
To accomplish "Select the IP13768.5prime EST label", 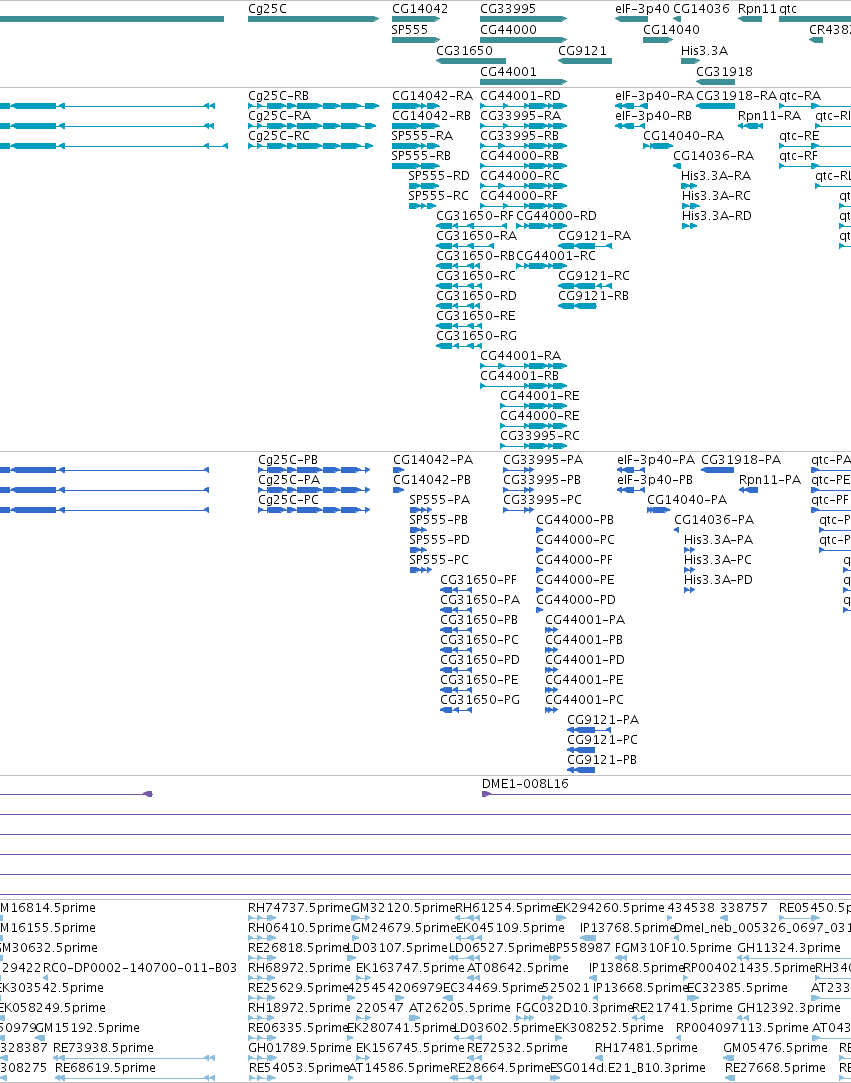I will (x=627, y=928).
